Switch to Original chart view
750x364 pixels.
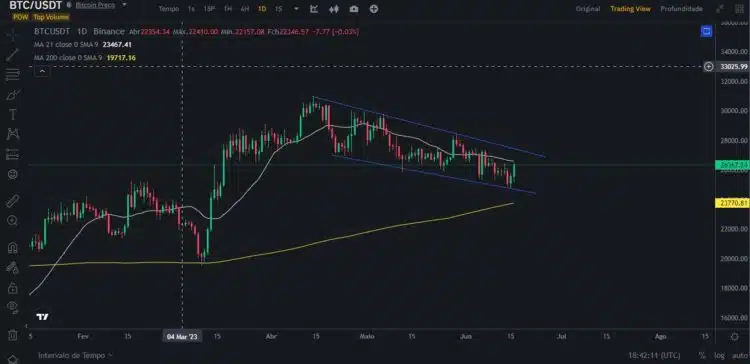[588, 9]
